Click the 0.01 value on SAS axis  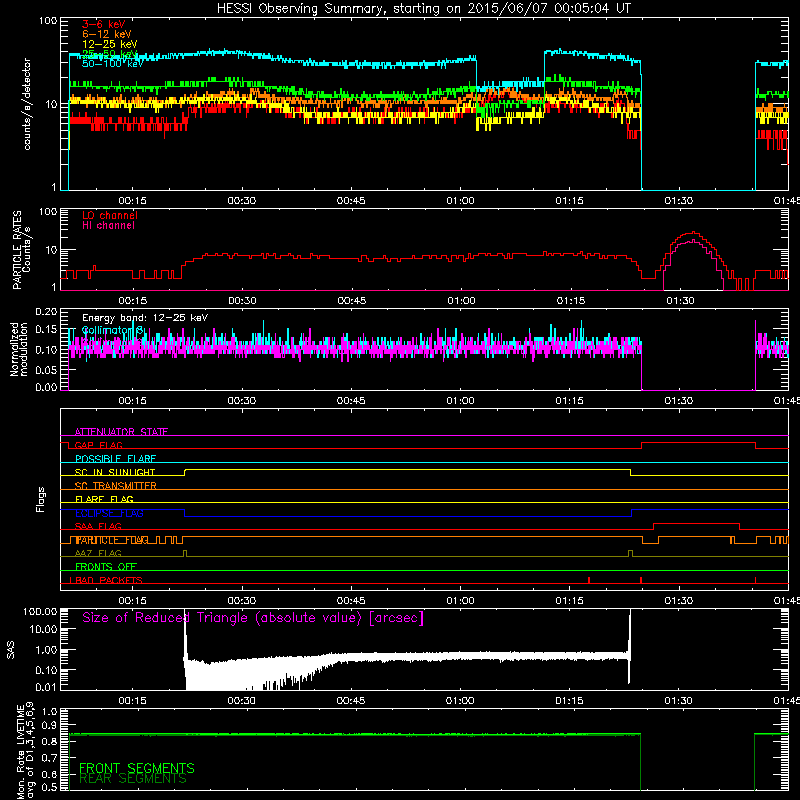pos(46,687)
